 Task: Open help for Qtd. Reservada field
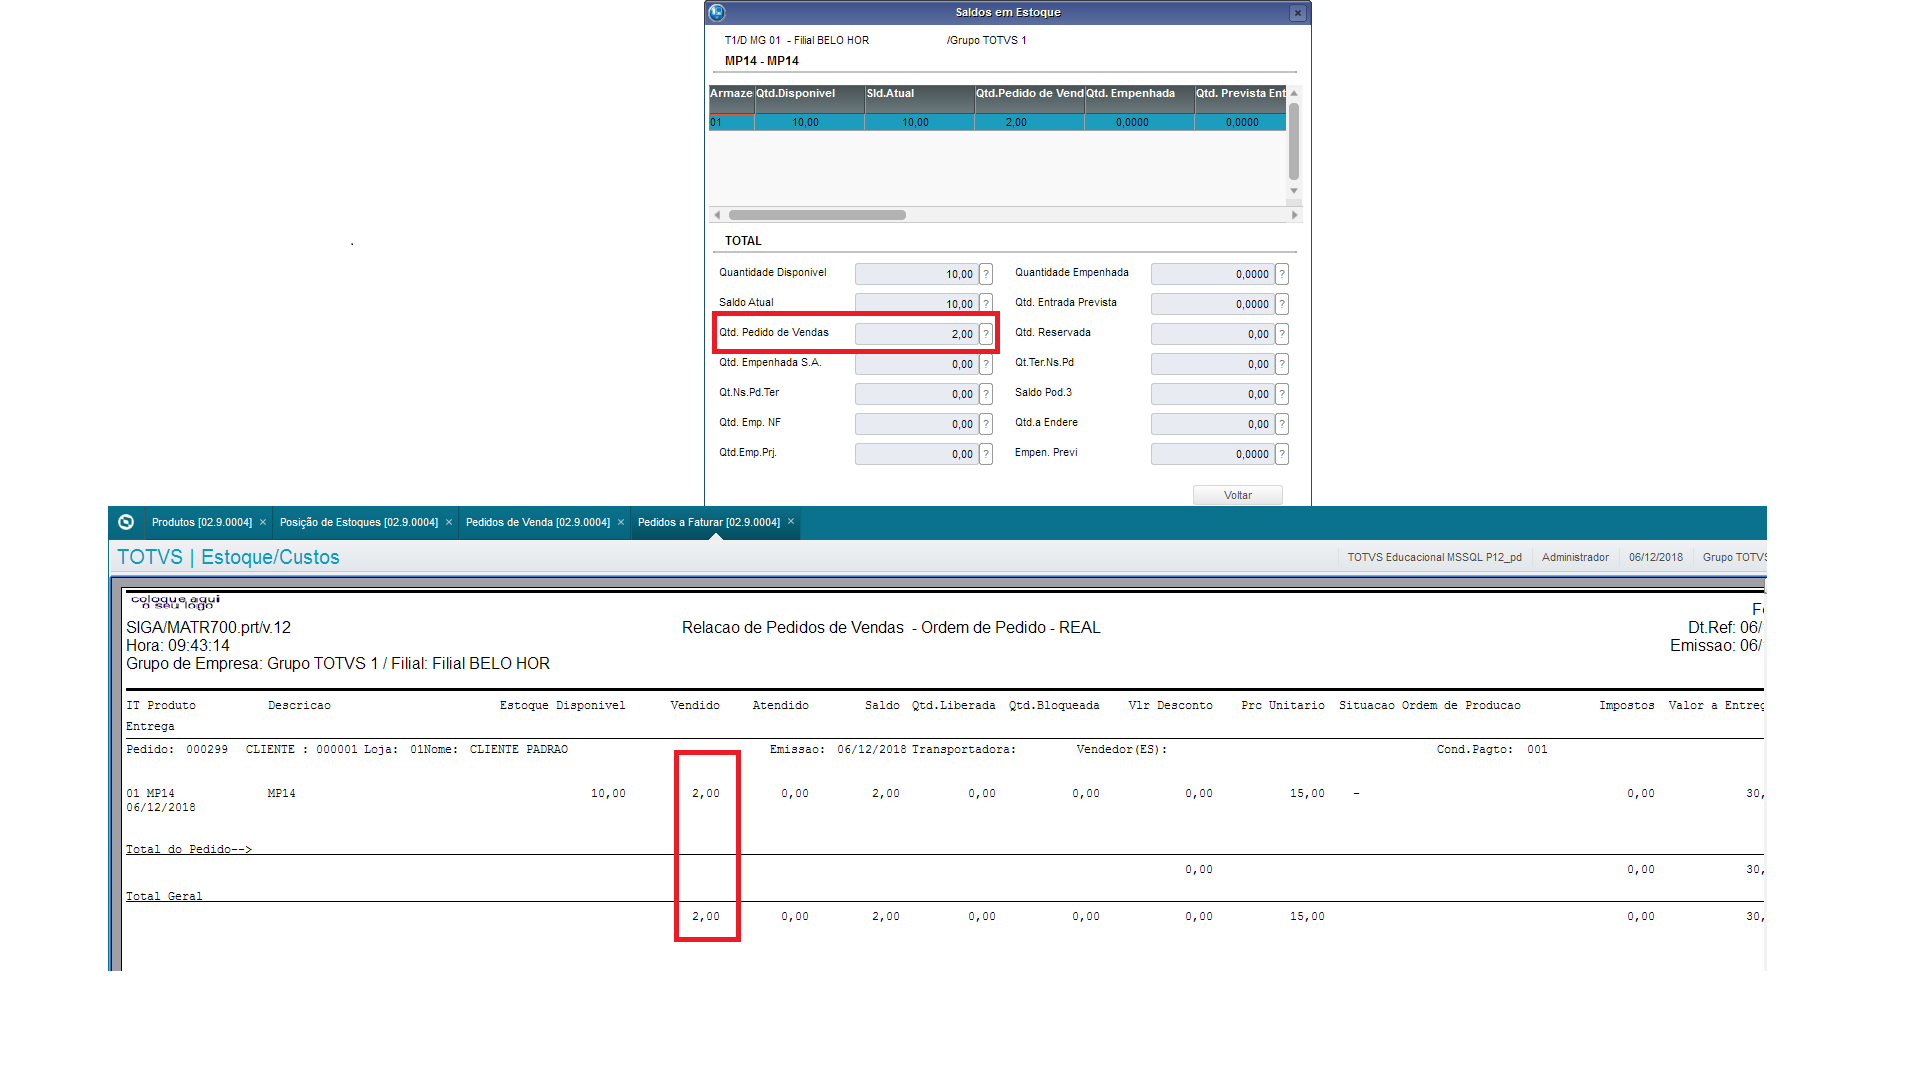coord(1282,334)
